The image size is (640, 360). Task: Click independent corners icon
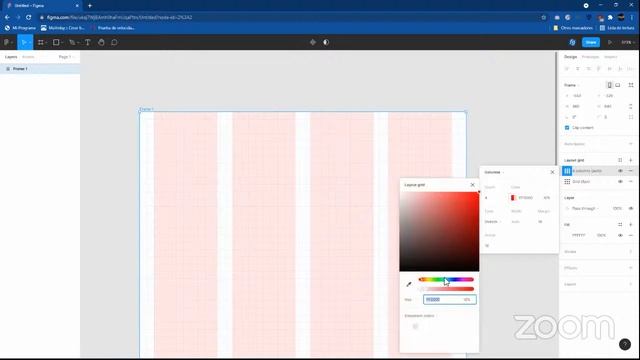(631, 117)
